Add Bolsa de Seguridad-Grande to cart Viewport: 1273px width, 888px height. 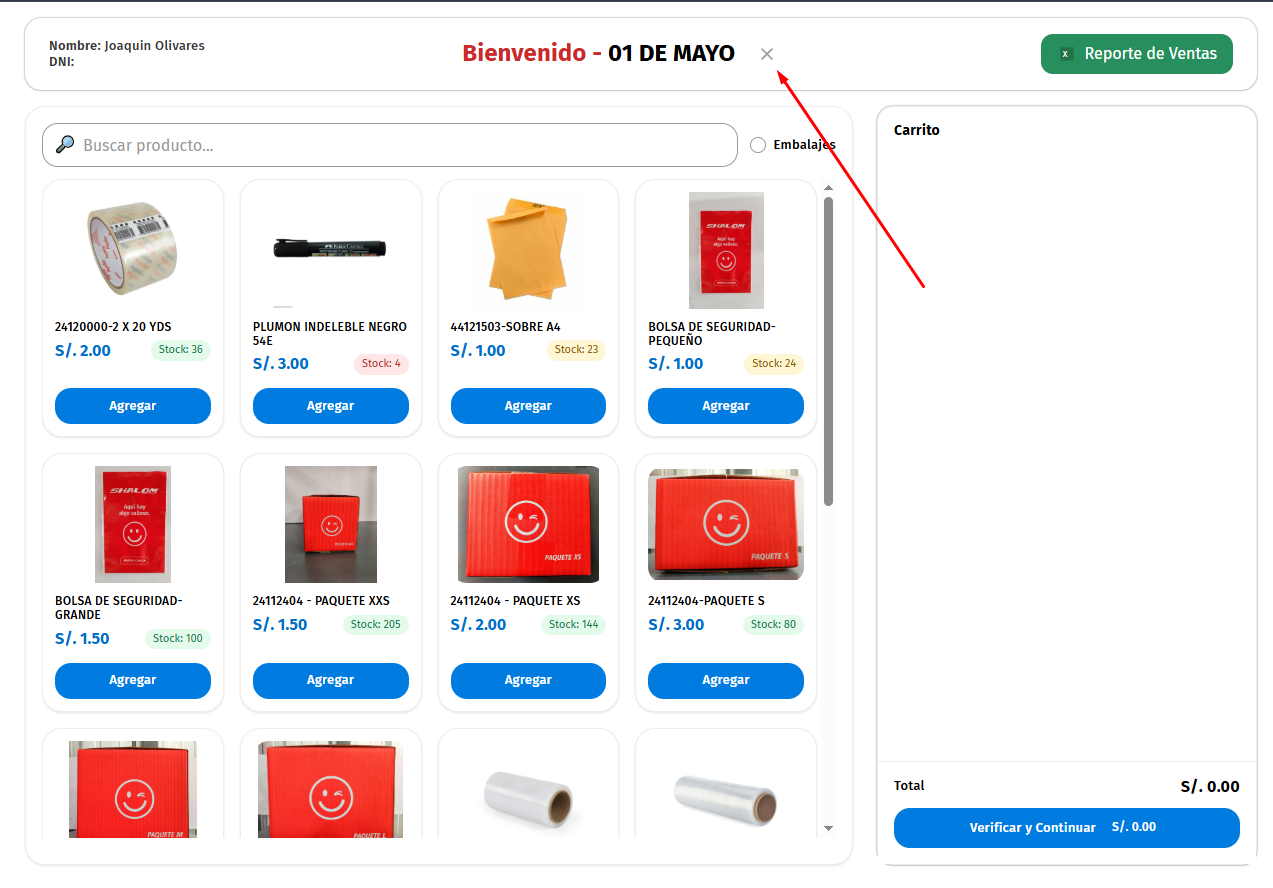point(132,680)
